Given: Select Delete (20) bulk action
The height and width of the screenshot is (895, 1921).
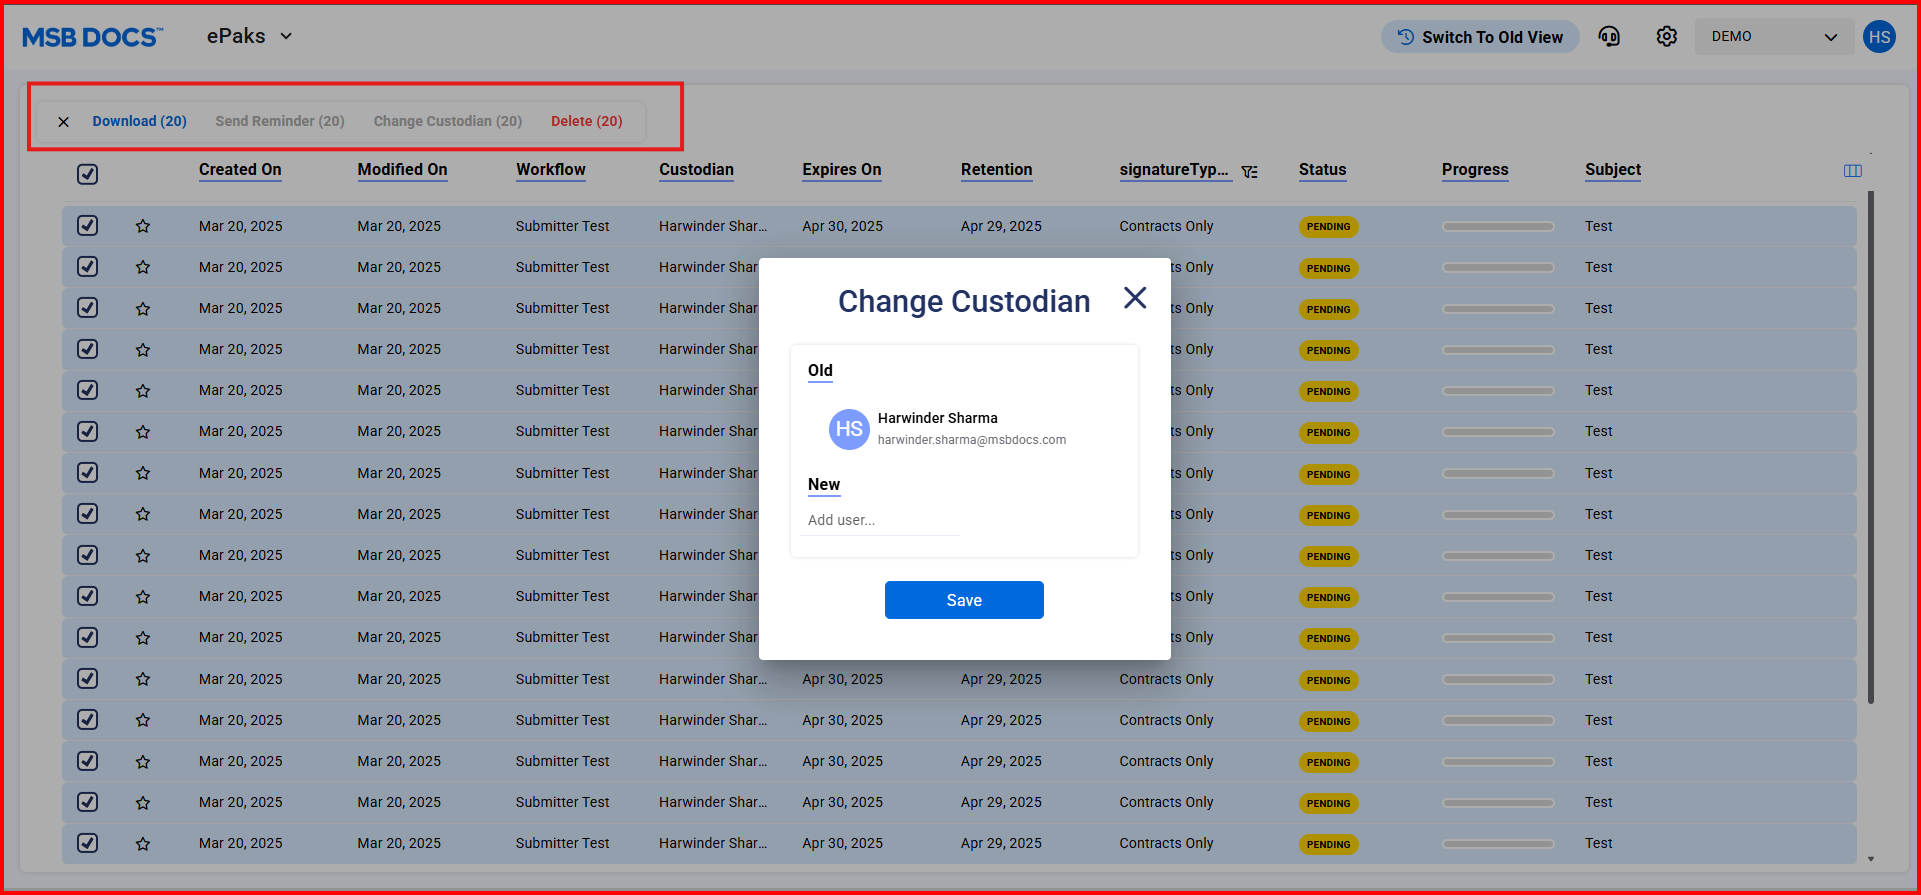Looking at the screenshot, I should pos(586,121).
